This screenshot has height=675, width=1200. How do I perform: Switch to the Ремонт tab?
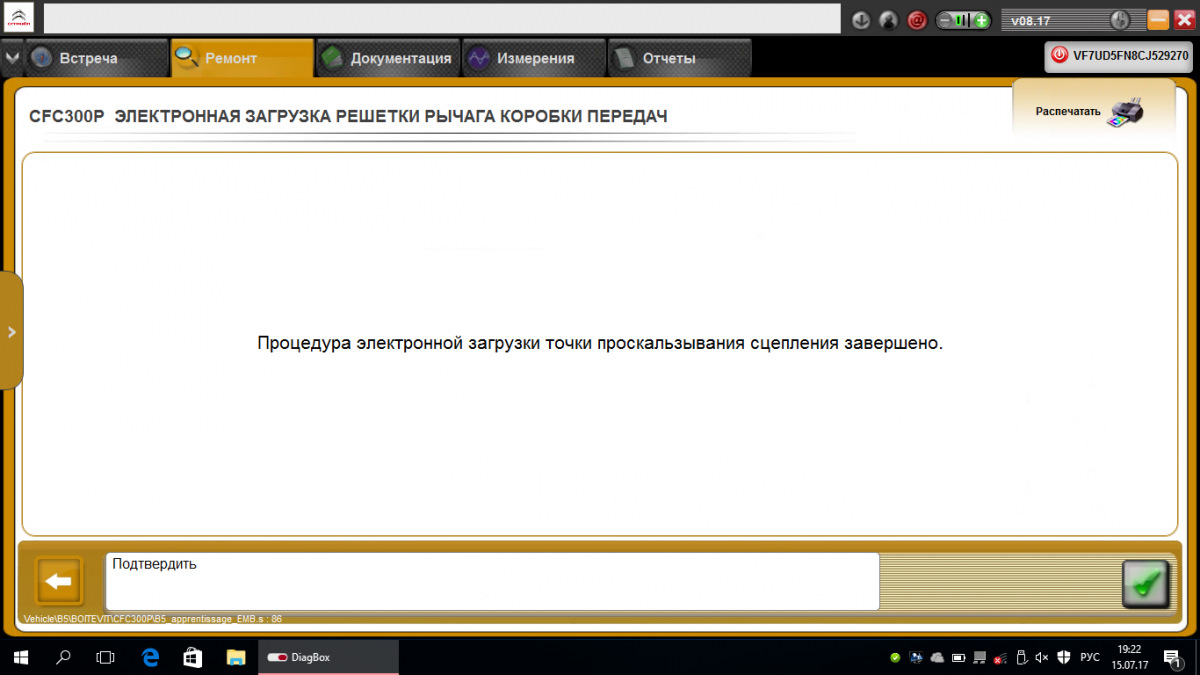(x=242, y=58)
